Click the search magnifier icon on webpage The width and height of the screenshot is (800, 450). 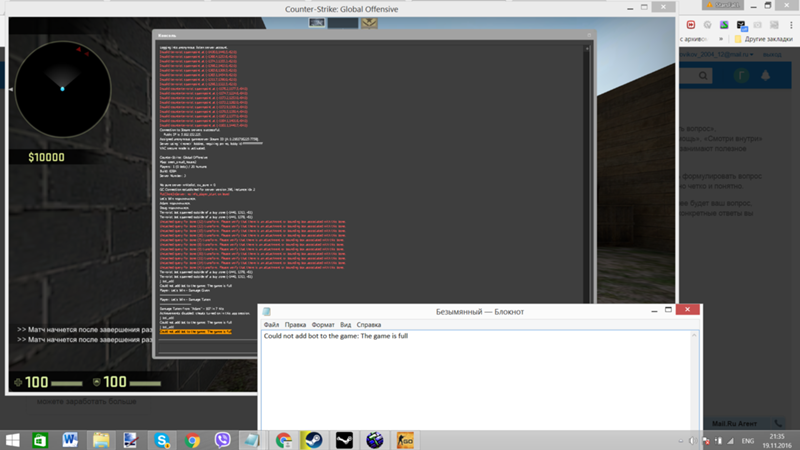click(703, 76)
